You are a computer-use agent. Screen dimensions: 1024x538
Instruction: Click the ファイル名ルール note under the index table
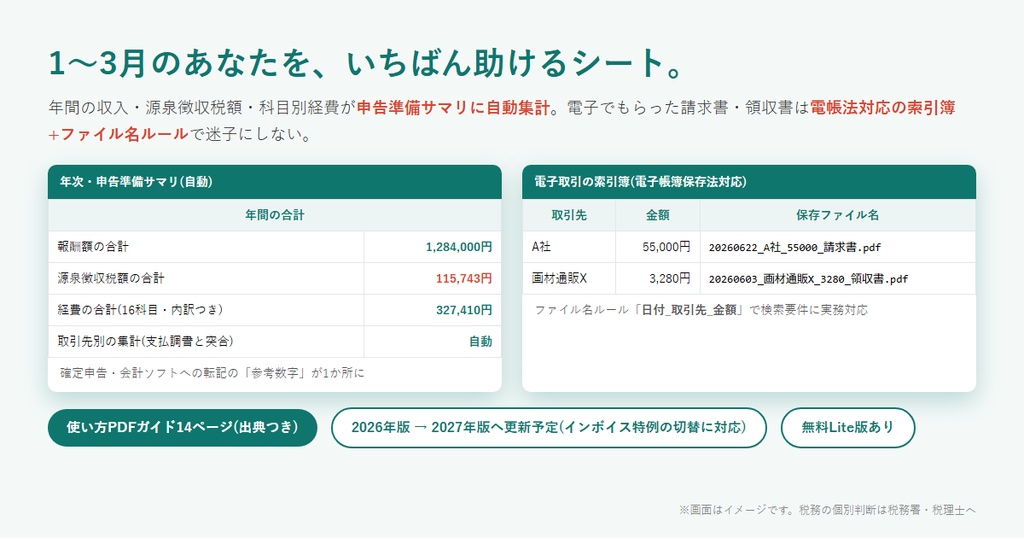[701, 310]
